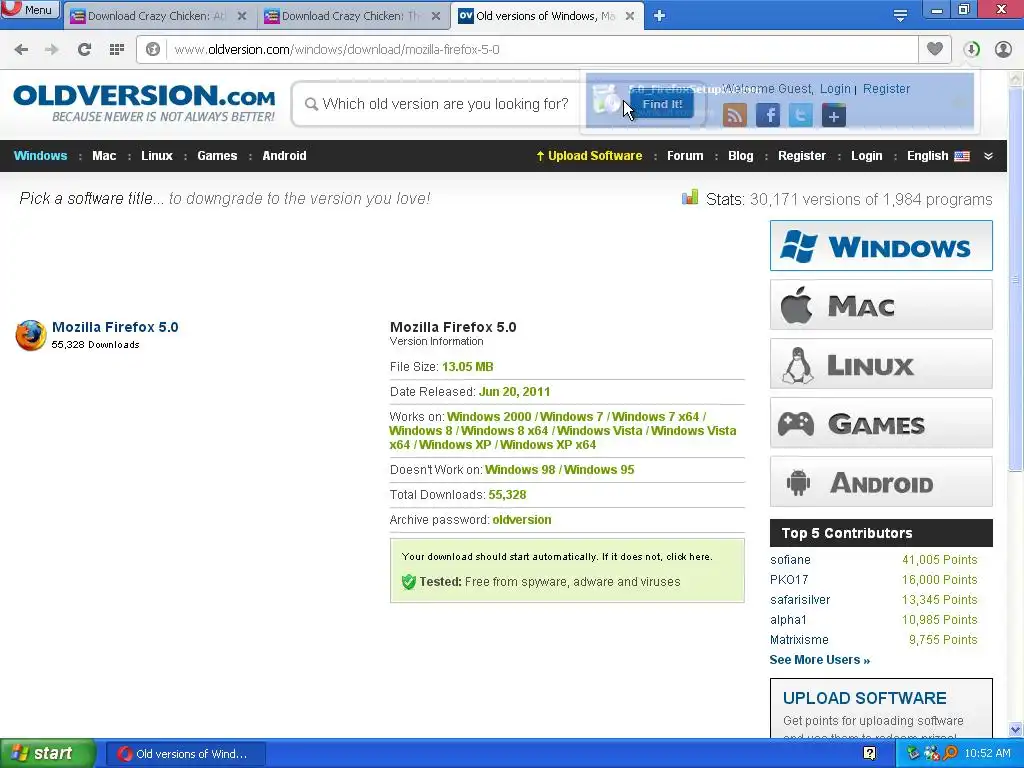Open the Android item in the navigation bar
1024x768 pixels.
point(284,156)
